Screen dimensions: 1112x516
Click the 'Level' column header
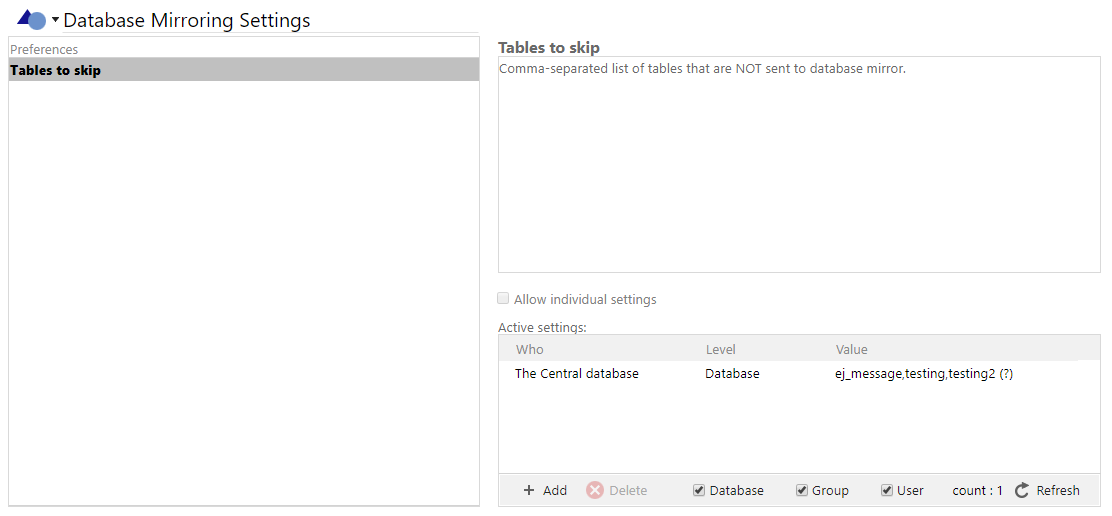click(x=721, y=349)
